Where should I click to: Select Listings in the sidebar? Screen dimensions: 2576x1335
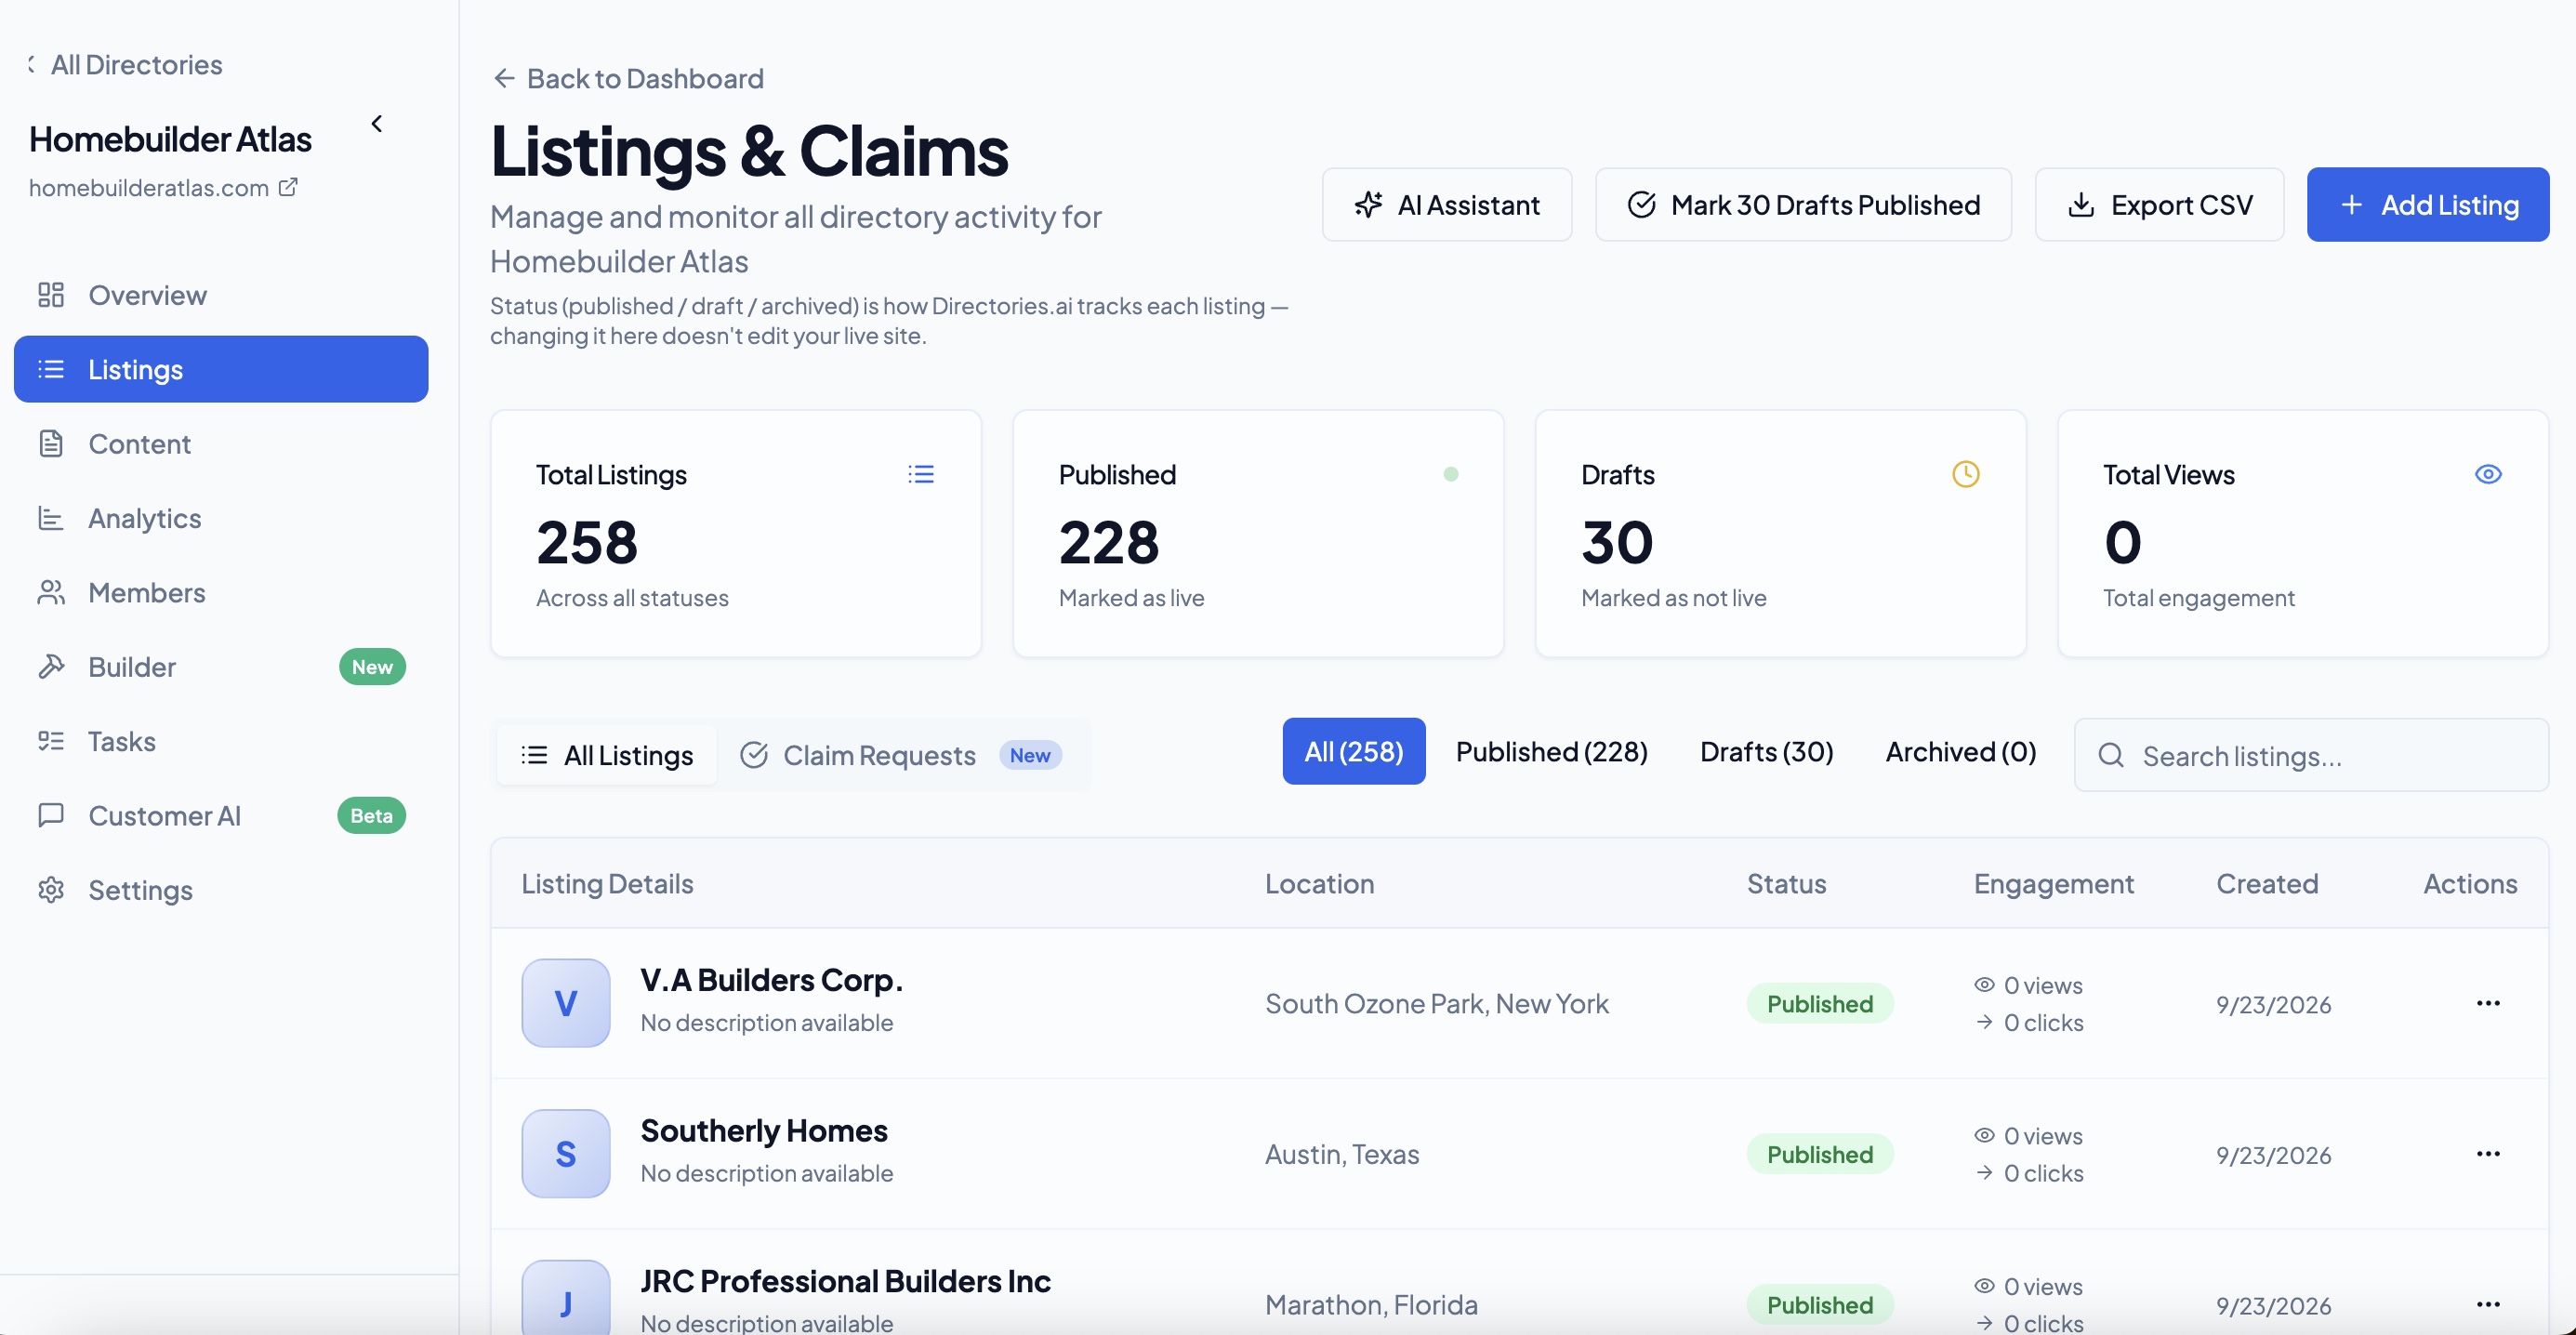(x=221, y=369)
